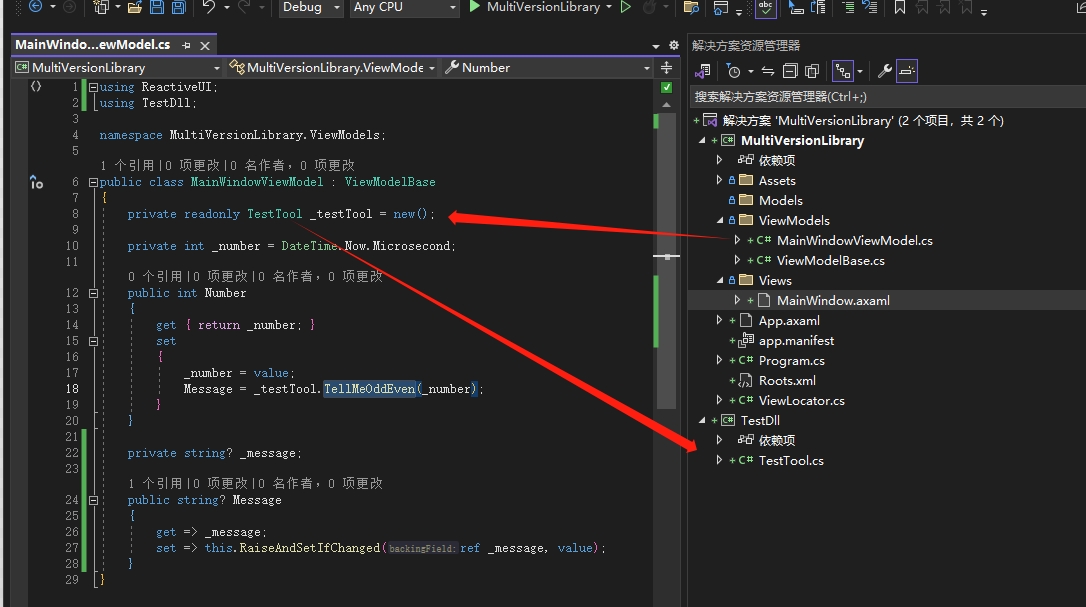Save the current file with single disk icon
This screenshot has width=1086, height=607.
(157, 8)
